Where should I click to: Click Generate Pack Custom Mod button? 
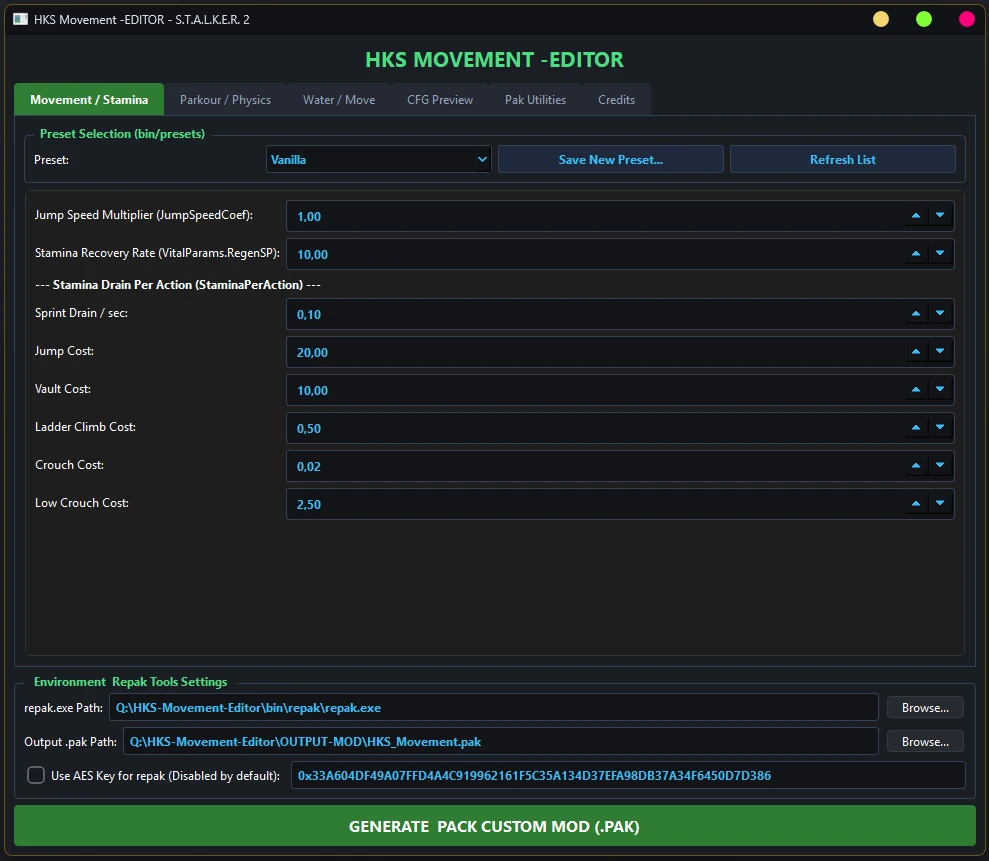coord(494,826)
